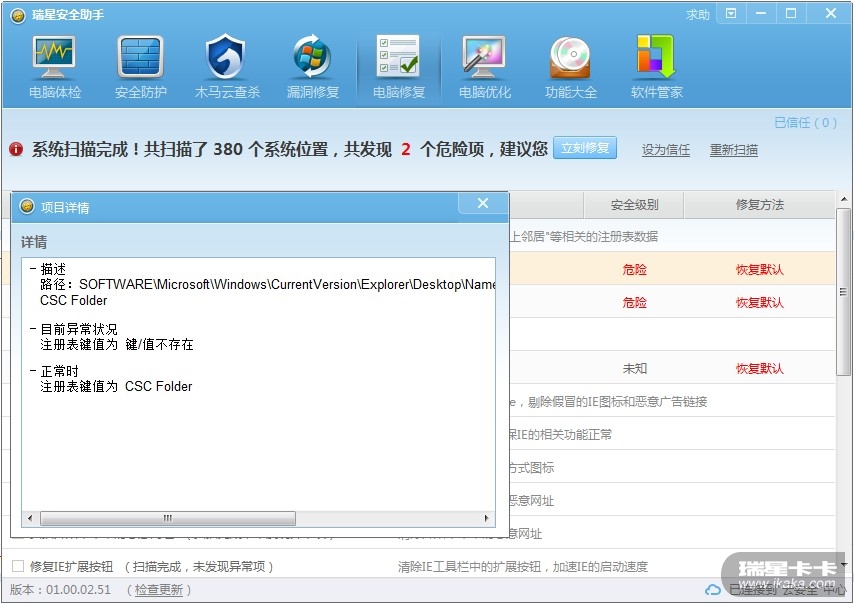
Task: Click the 瑞星安全助手 title bar logo
Action: pyautogui.click(x=18, y=15)
